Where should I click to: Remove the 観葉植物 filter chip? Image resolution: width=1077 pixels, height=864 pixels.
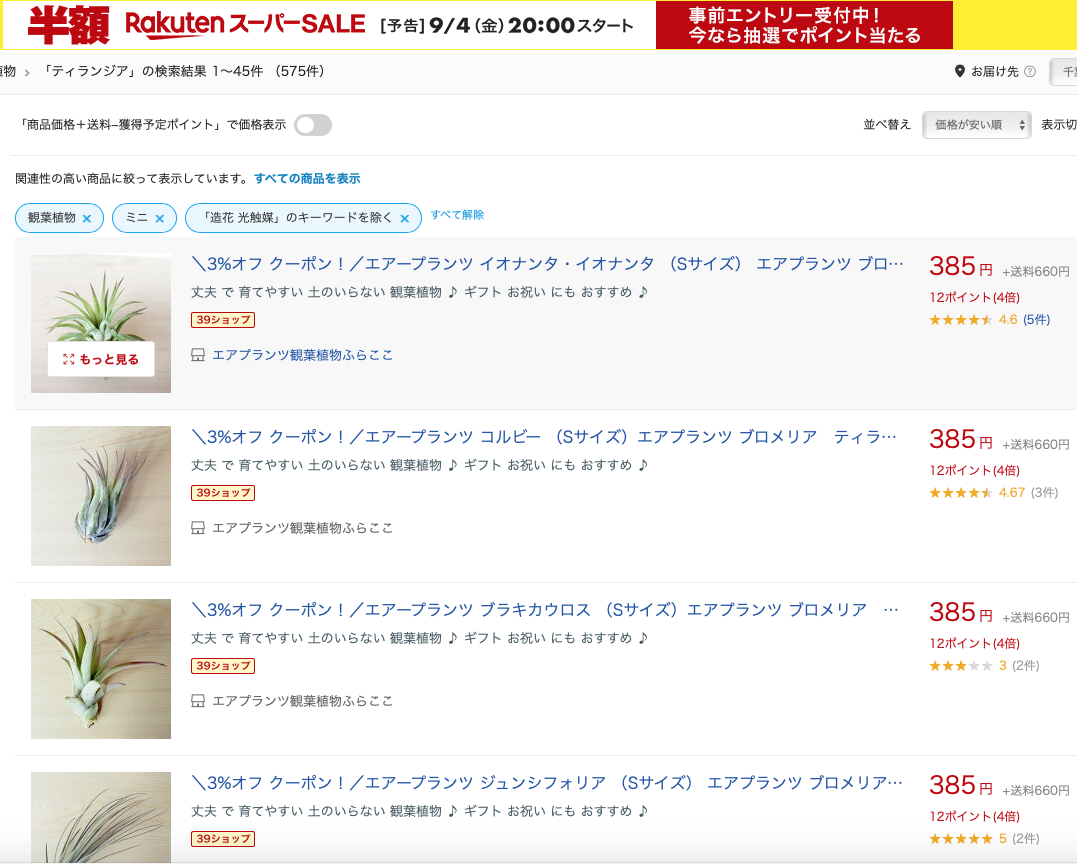(x=87, y=218)
